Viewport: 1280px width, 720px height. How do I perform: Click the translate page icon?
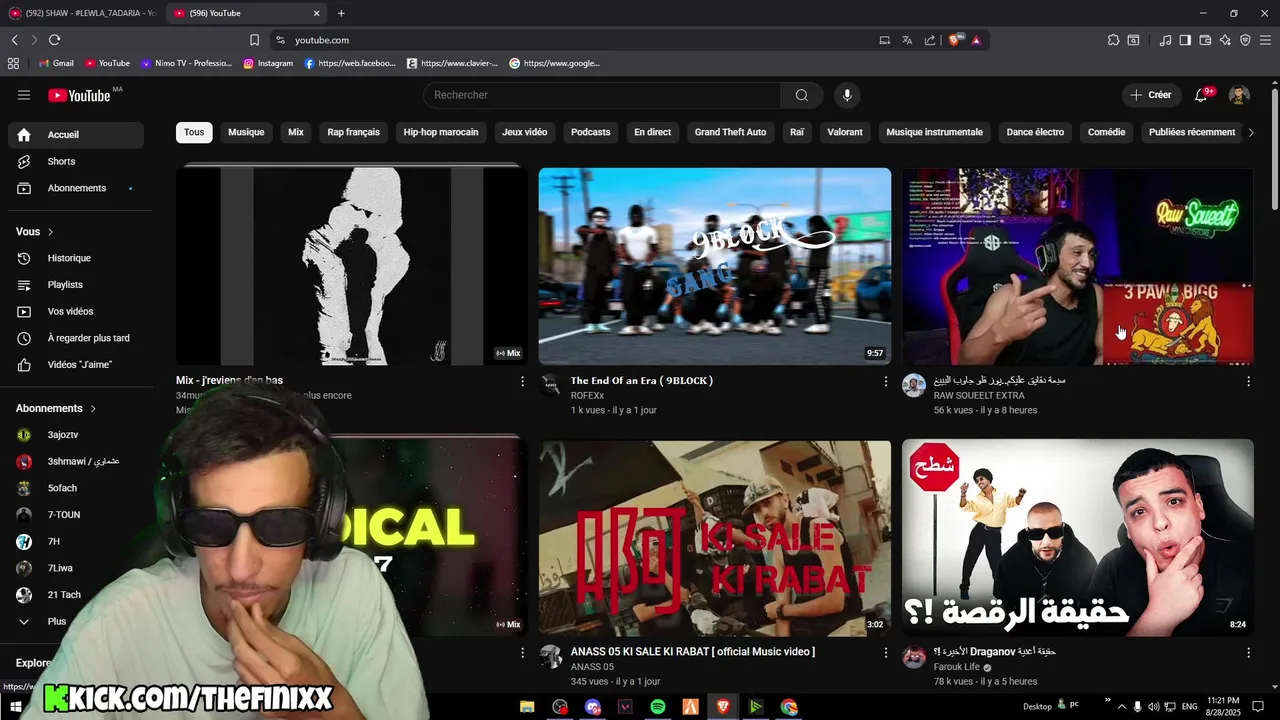coord(907,40)
